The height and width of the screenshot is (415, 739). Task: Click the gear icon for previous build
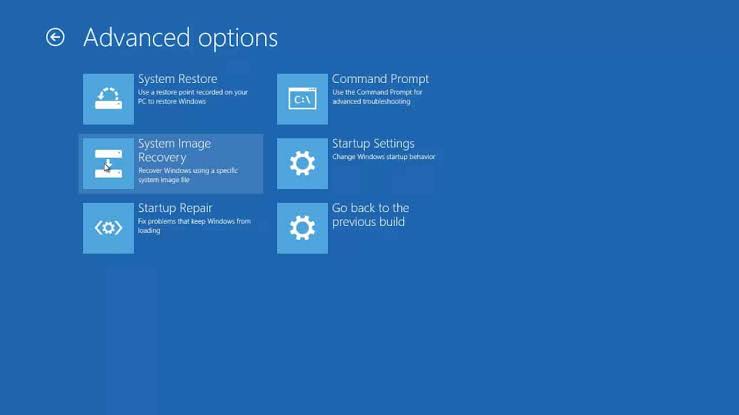click(x=302, y=228)
